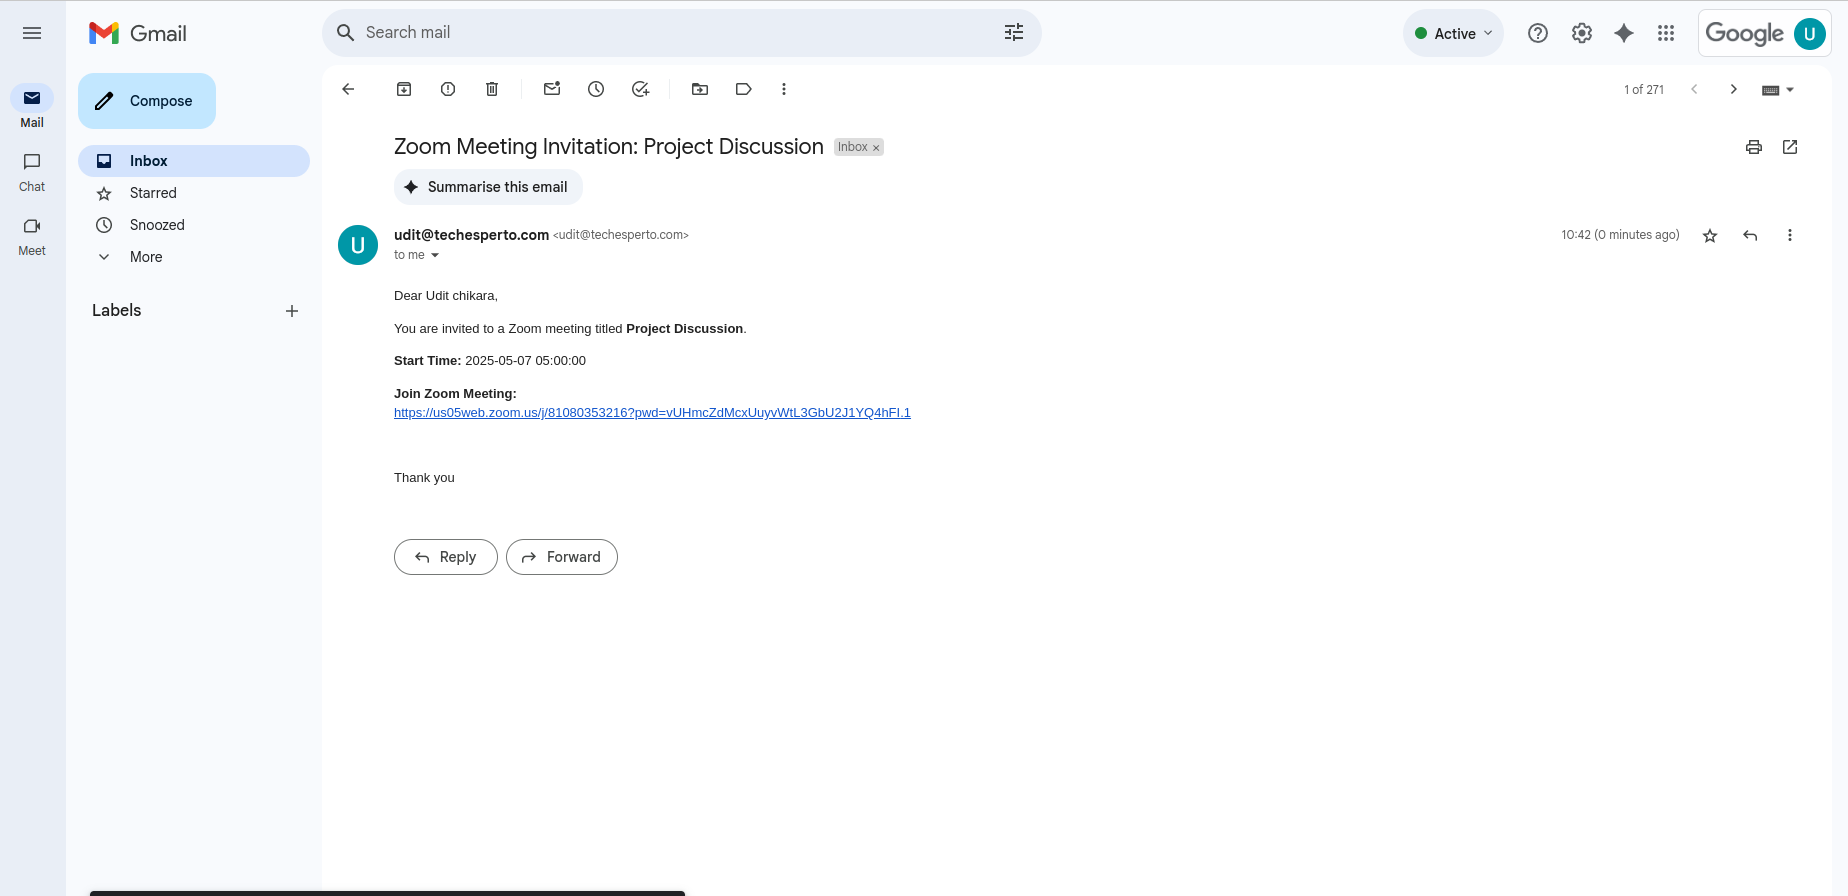Click the email subject heading
1848x896 pixels.
click(609, 147)
